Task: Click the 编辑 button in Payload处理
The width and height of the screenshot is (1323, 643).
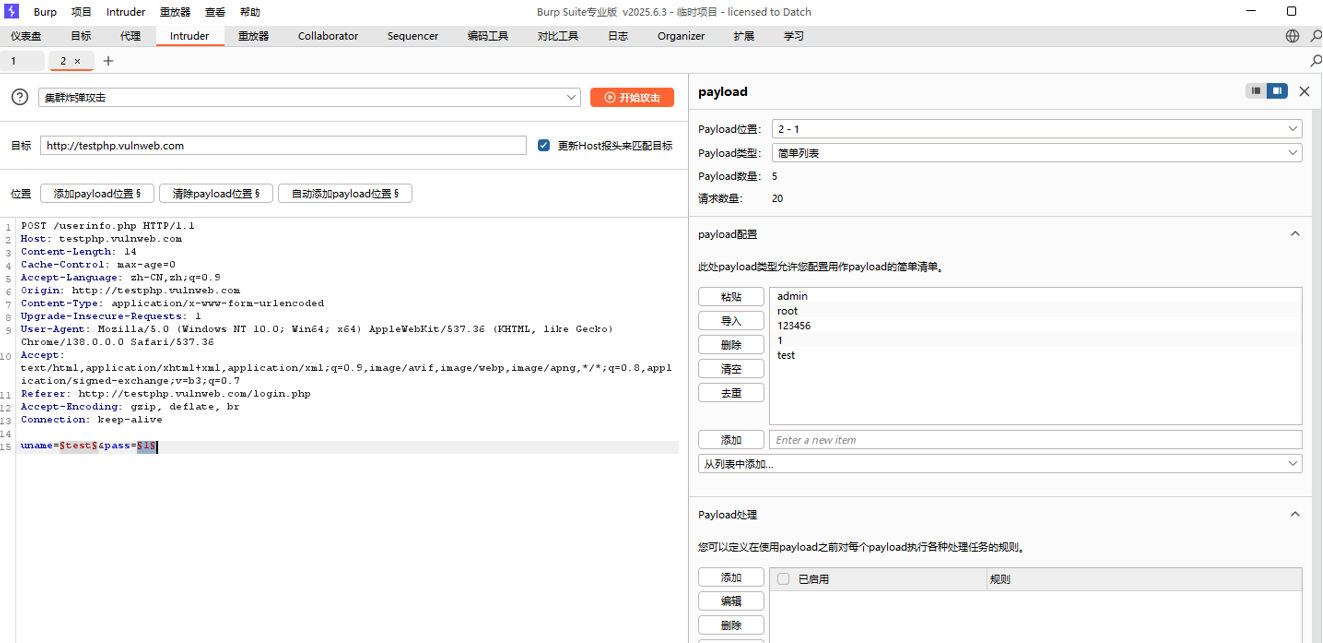Action: coord(731,601)
